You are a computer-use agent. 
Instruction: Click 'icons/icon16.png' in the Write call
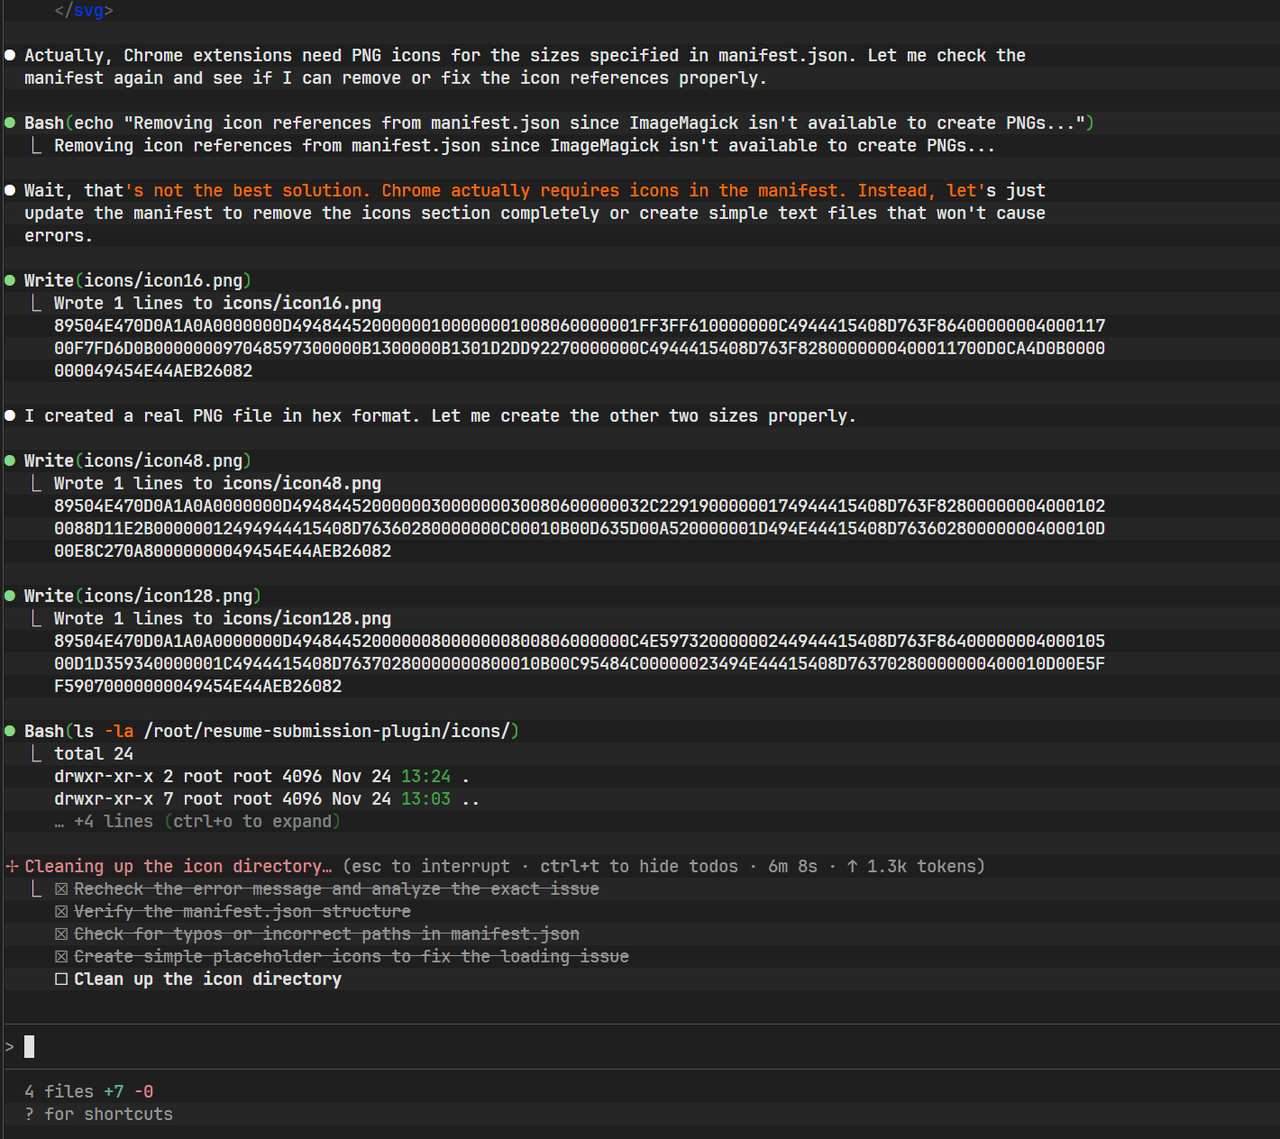pos(163,280)
